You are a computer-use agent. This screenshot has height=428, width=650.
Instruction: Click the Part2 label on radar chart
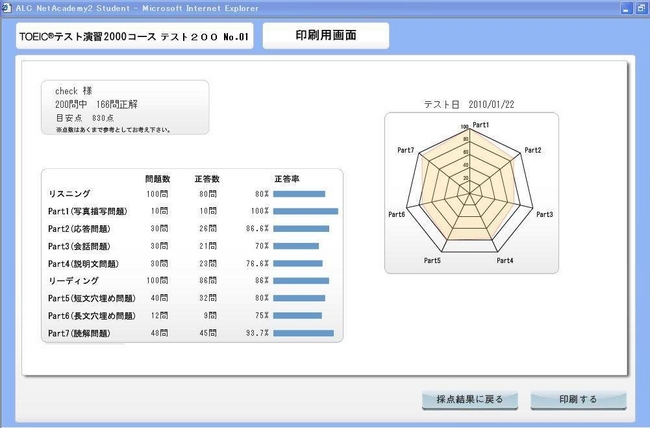pos(533,150)
